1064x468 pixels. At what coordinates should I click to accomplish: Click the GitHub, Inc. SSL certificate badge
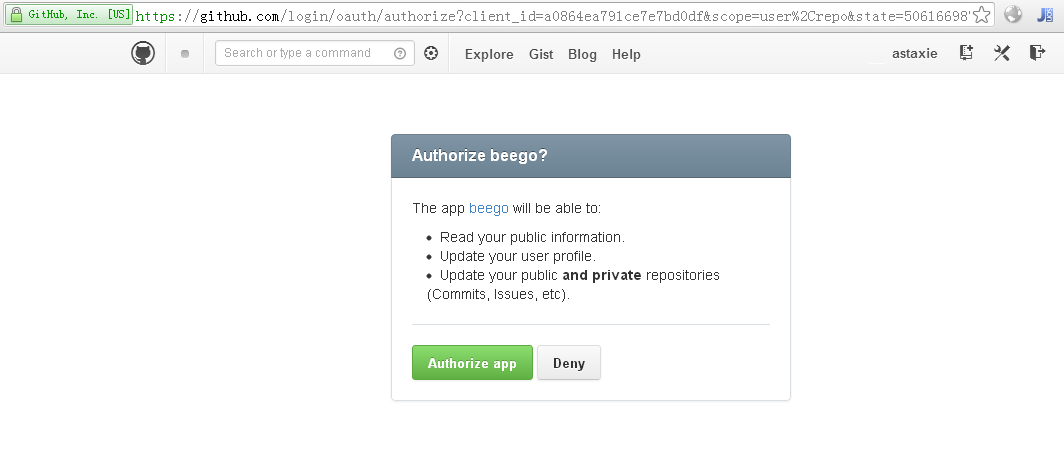[70, 15]
